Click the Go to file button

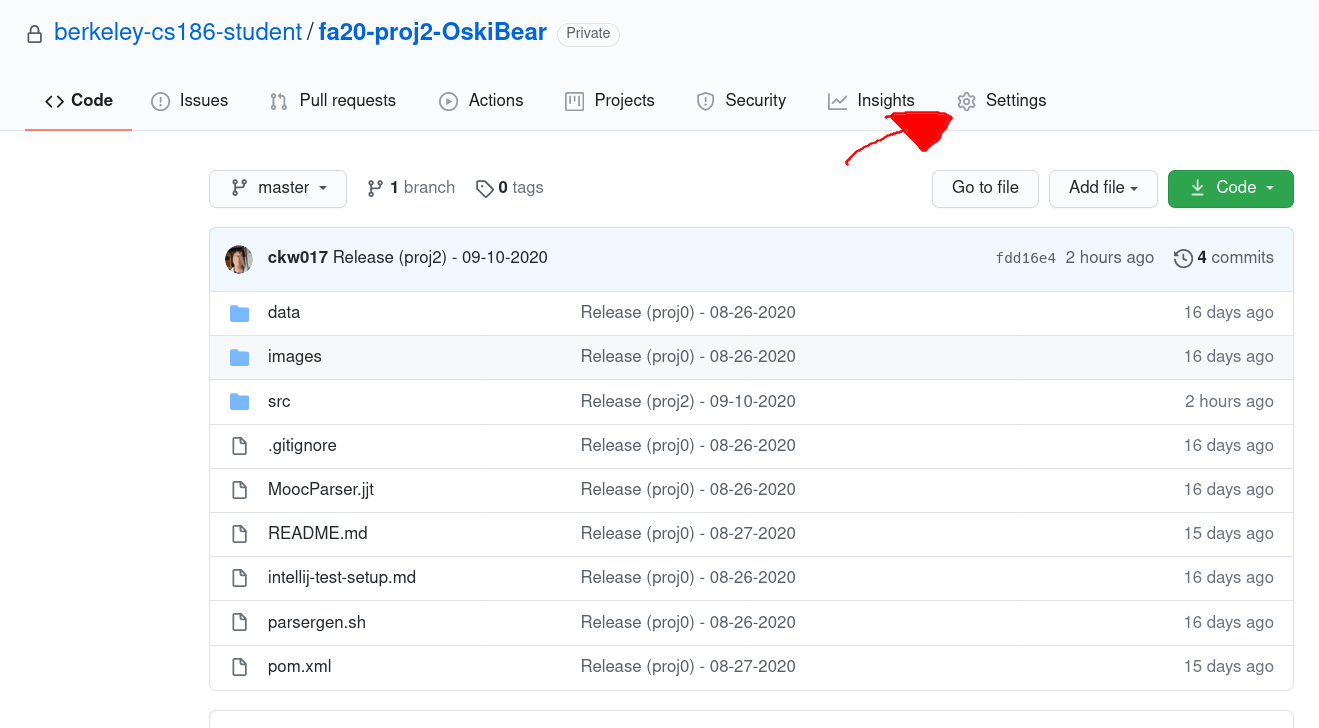pyautogui.click(x=985, y=189)
